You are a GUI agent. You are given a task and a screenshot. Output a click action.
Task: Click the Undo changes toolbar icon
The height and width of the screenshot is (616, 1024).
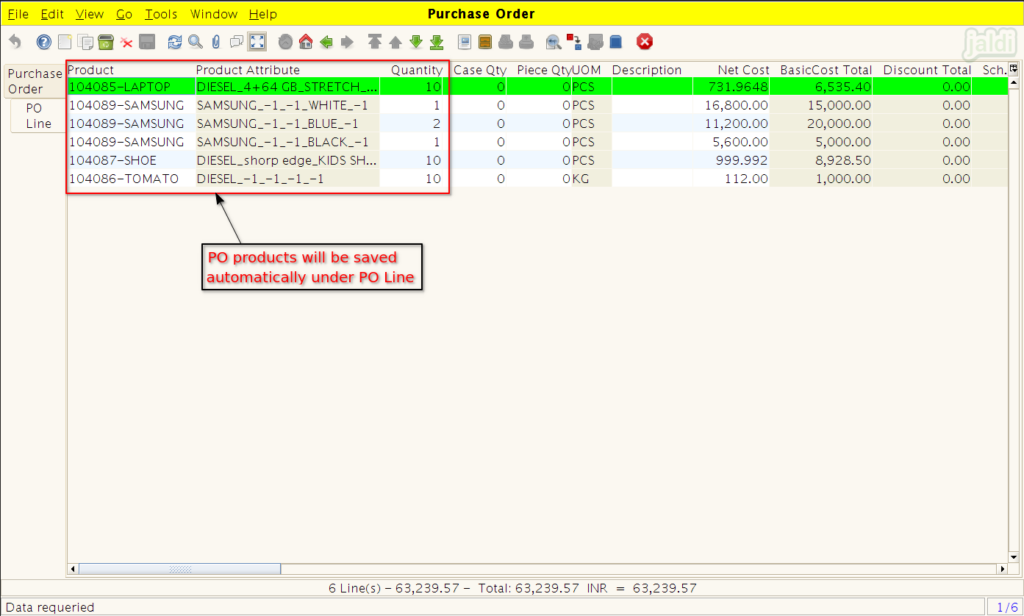15,42
